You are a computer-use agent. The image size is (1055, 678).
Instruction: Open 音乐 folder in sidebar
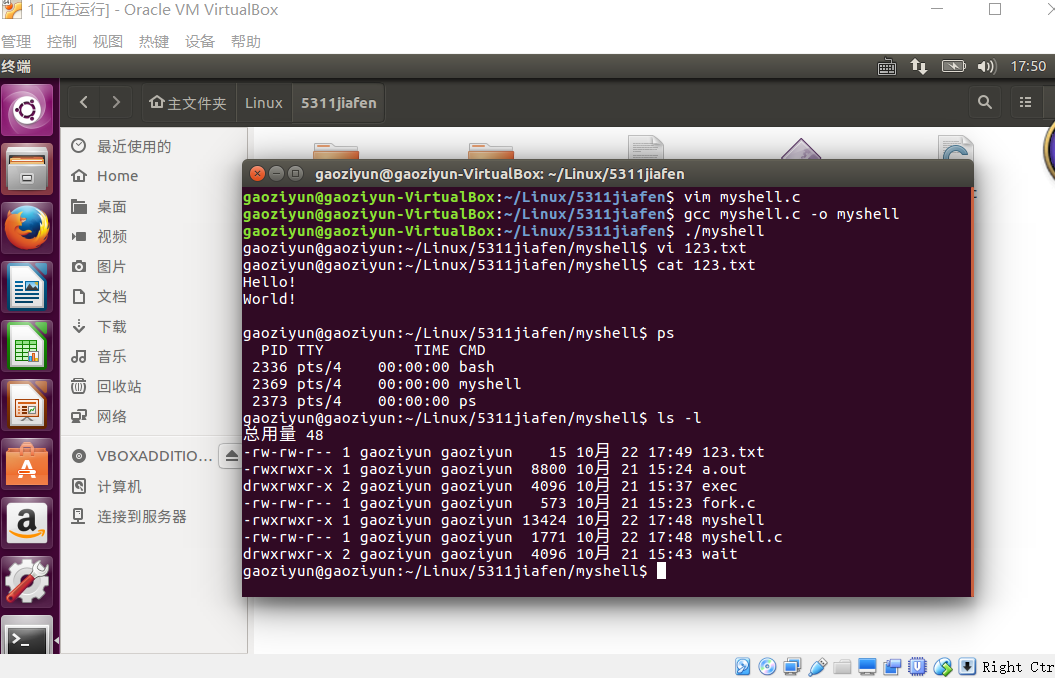pyautogui.click(x=155, y=356)
